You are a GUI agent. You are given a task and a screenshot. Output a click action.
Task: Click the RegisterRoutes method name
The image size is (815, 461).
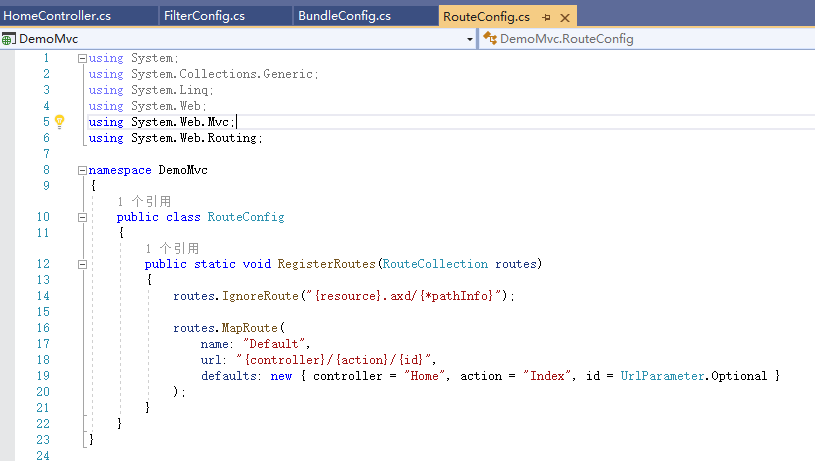click(326, 264)
